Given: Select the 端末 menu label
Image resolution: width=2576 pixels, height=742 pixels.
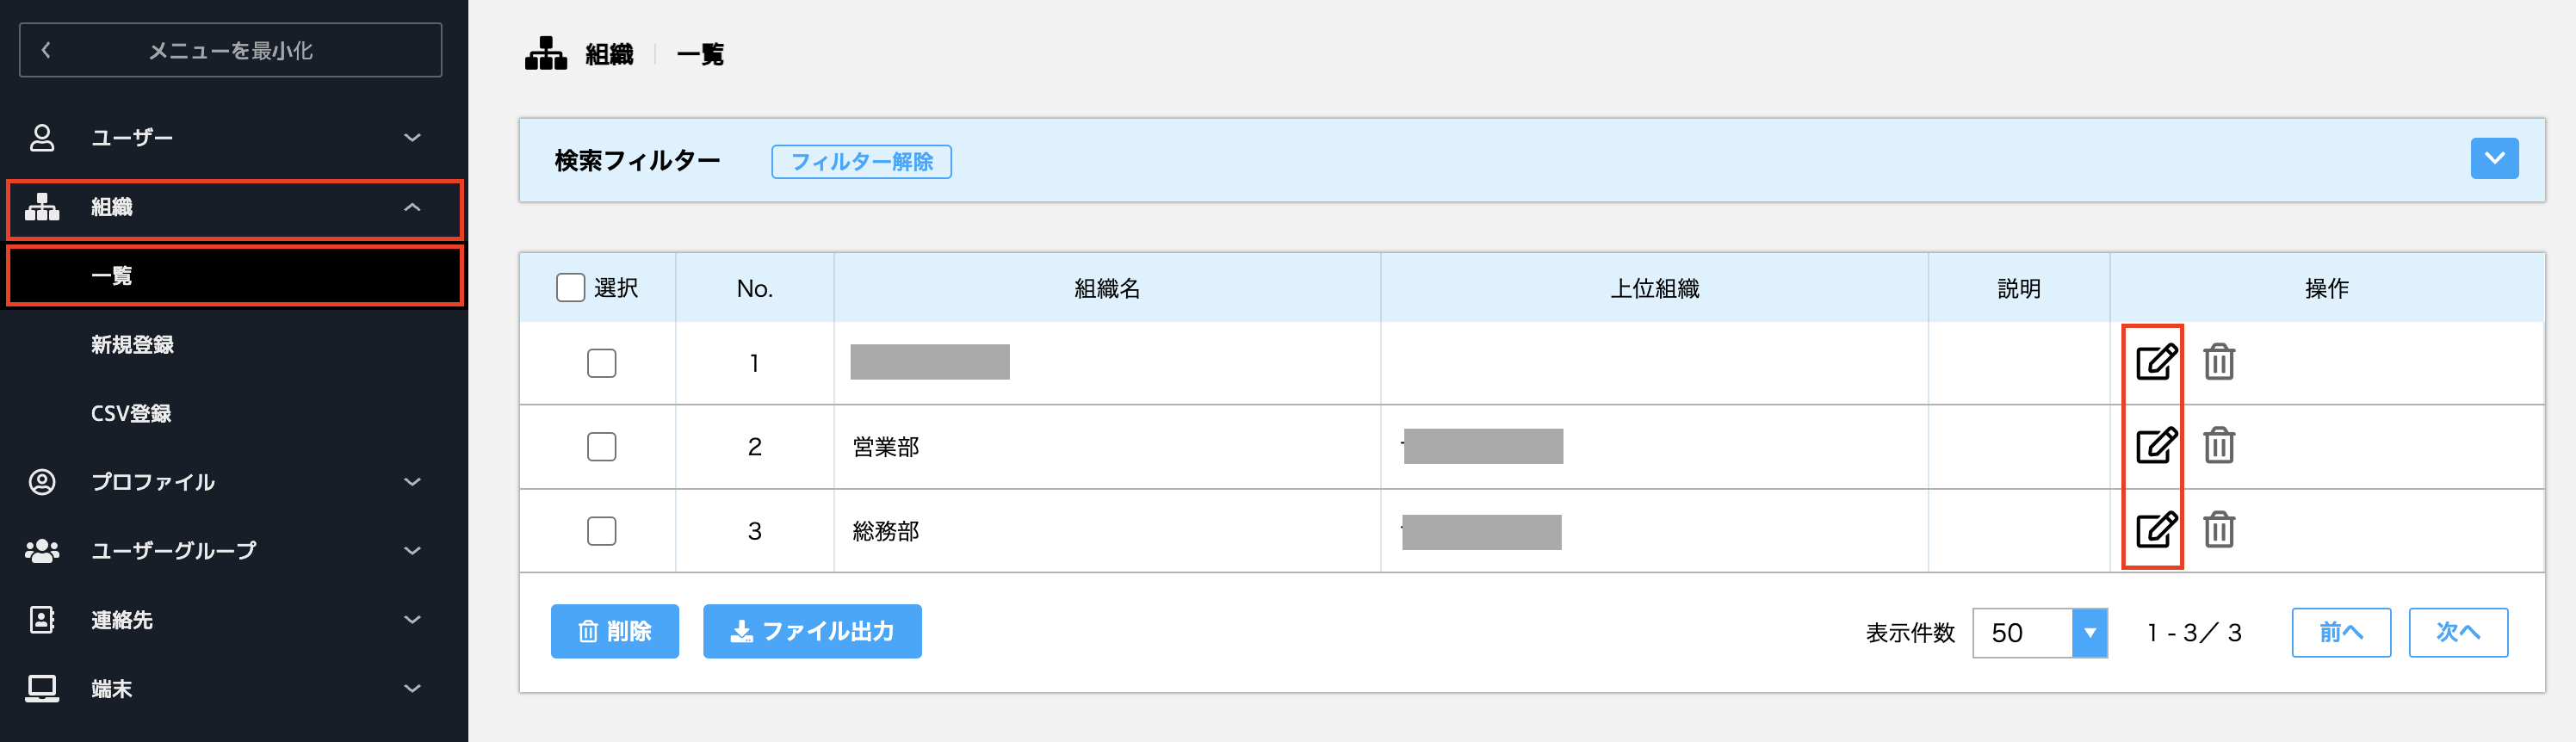Looking at the screenshot, I should (x=112, y=689).
